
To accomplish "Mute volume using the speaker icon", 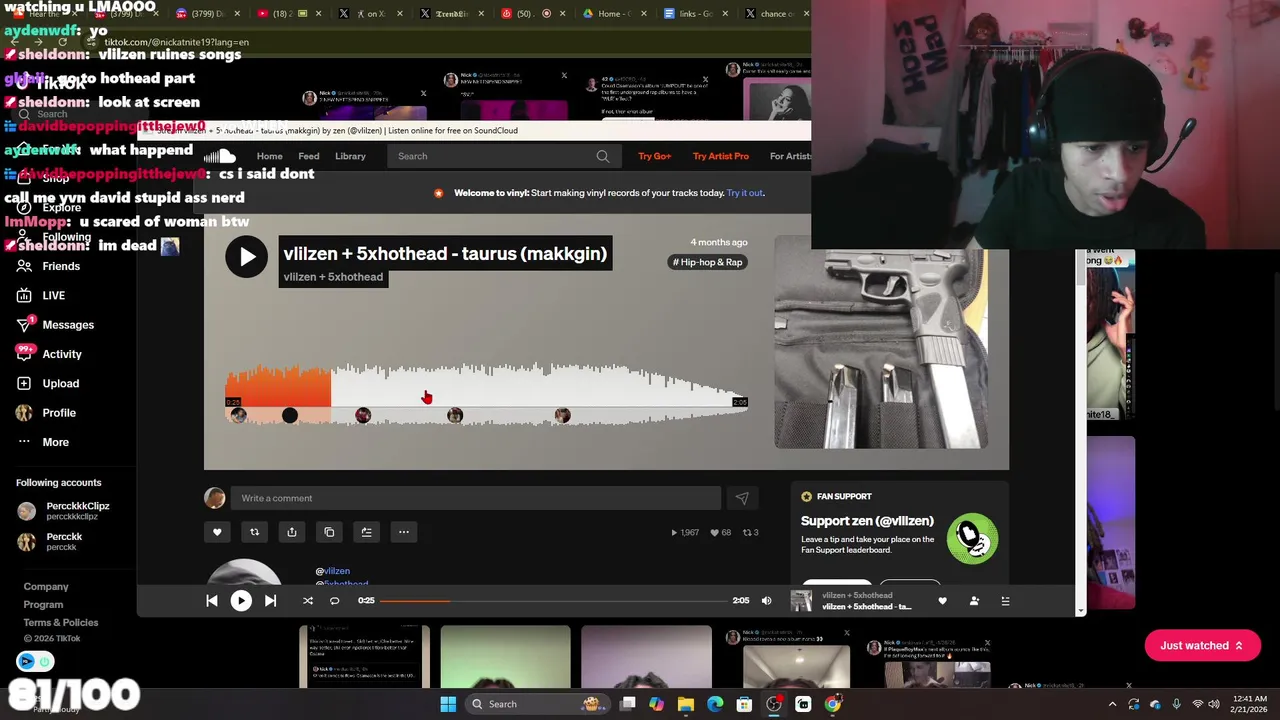I will pos(767,601).
